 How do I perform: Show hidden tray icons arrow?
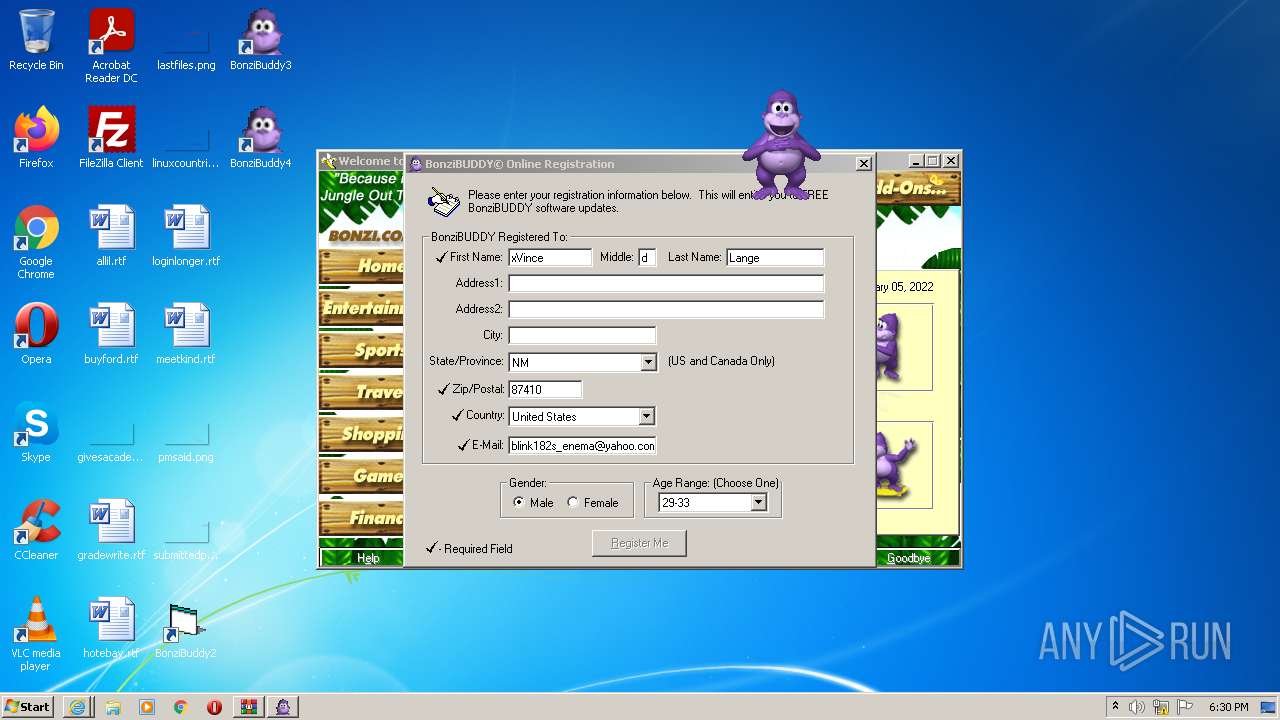(1115, 707)
